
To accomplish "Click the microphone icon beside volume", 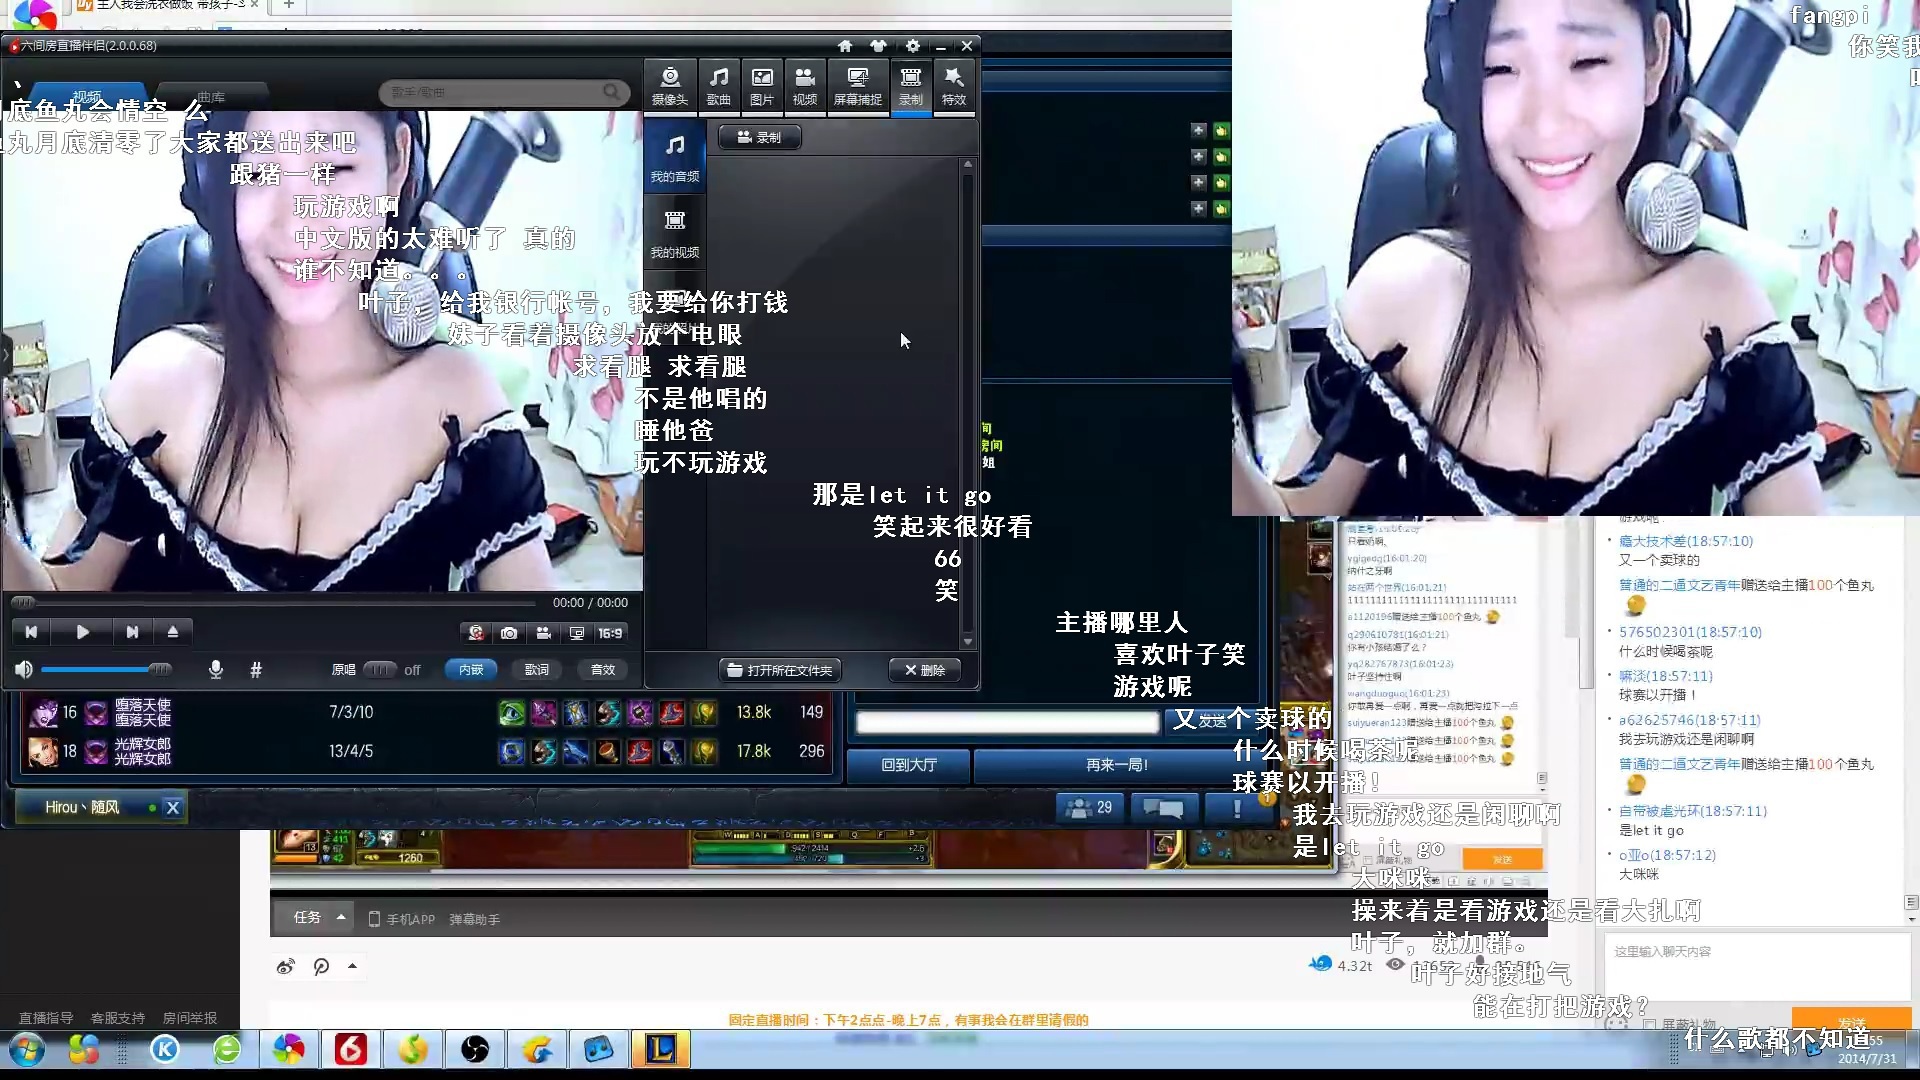I will coord(215,670).
